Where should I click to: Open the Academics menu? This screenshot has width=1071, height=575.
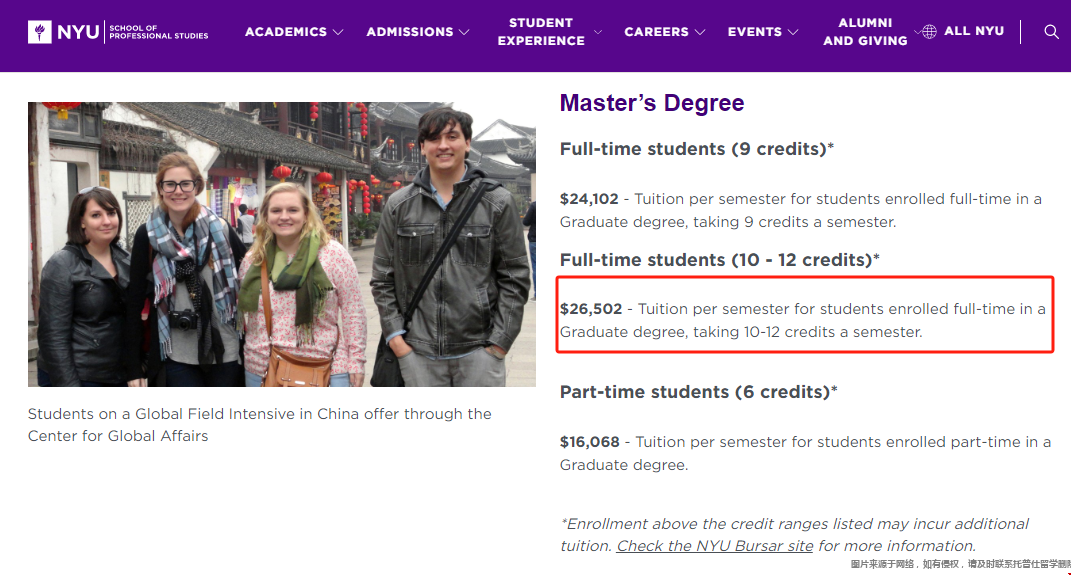[286, 32]
